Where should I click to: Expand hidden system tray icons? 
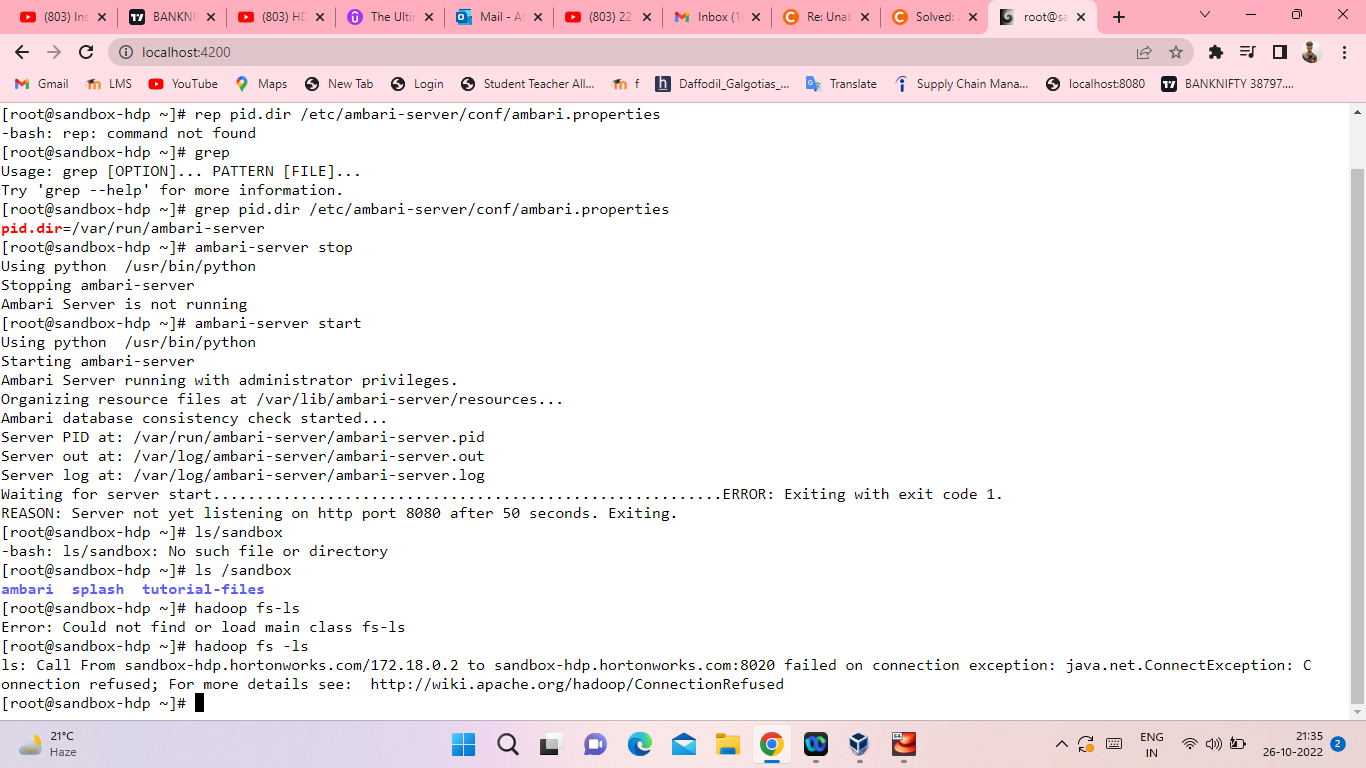point(1060,745)
